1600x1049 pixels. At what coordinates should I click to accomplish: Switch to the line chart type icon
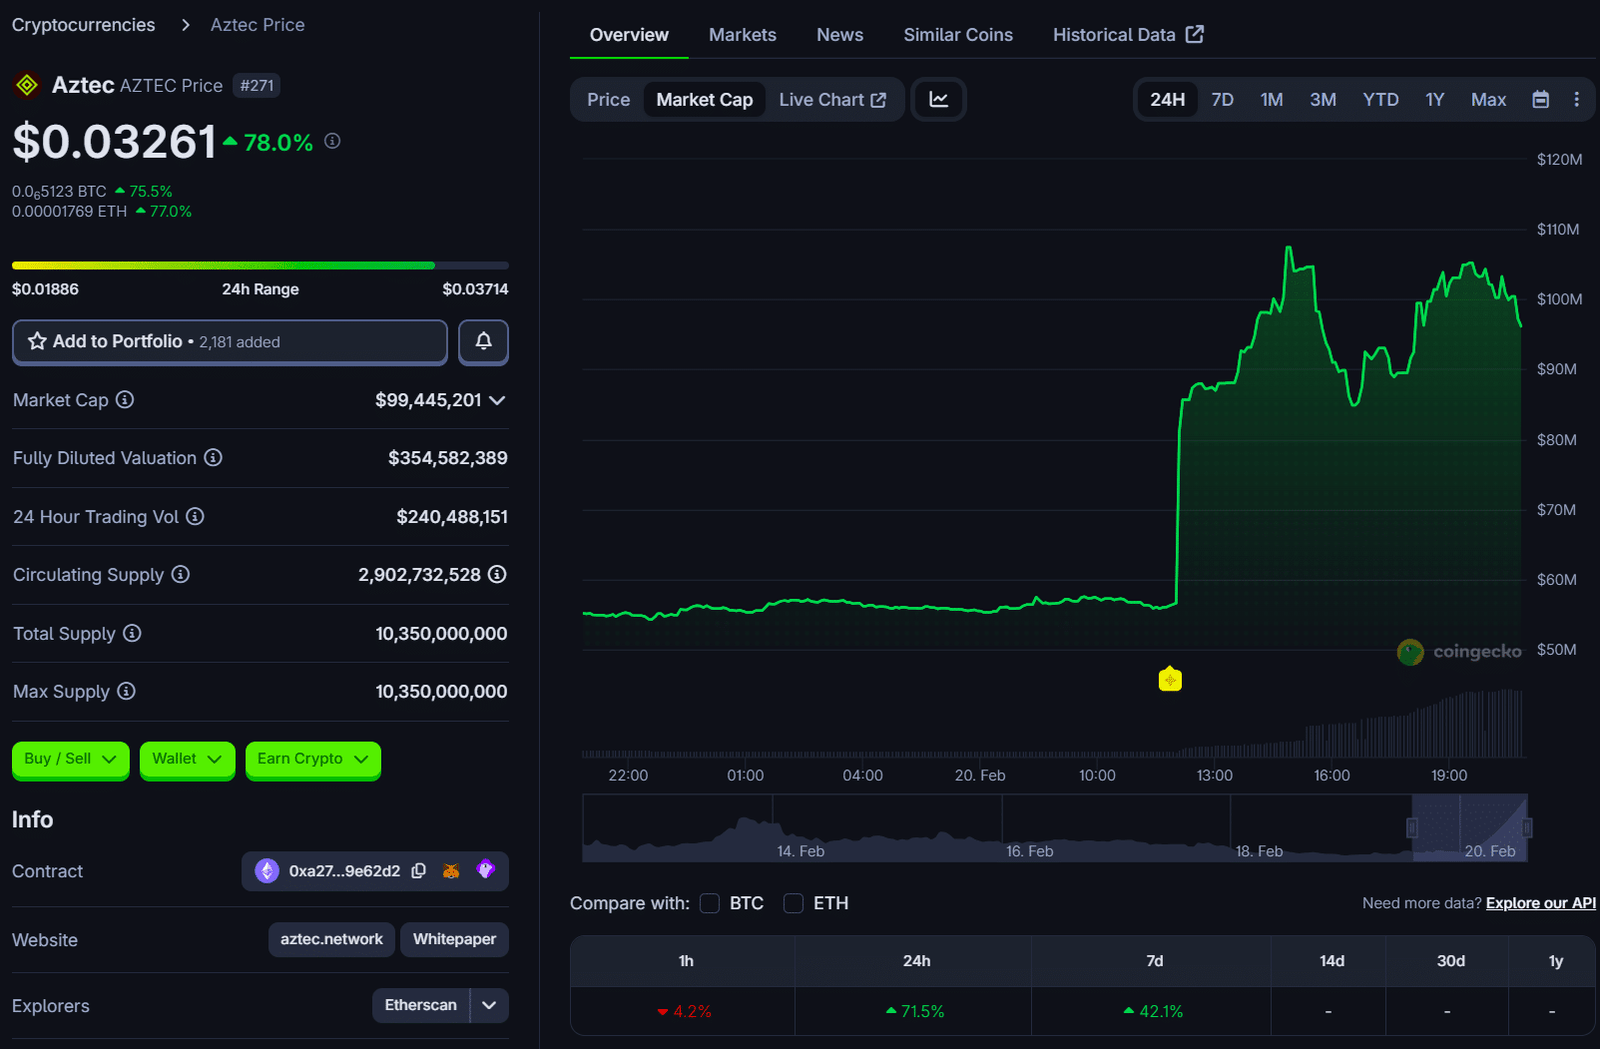pyautogui.click(x=938, y=100)
